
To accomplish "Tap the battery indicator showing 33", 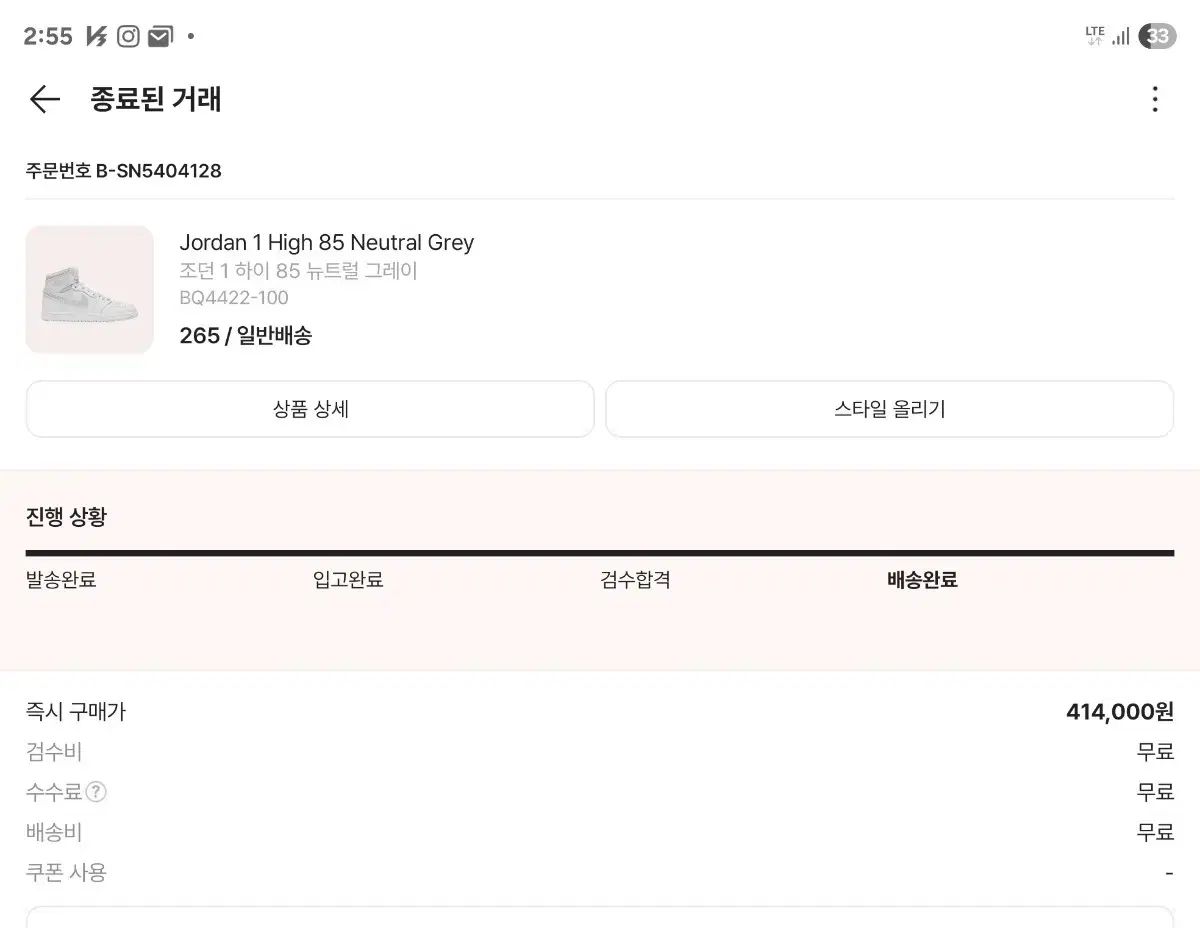I will point(1157,36).
